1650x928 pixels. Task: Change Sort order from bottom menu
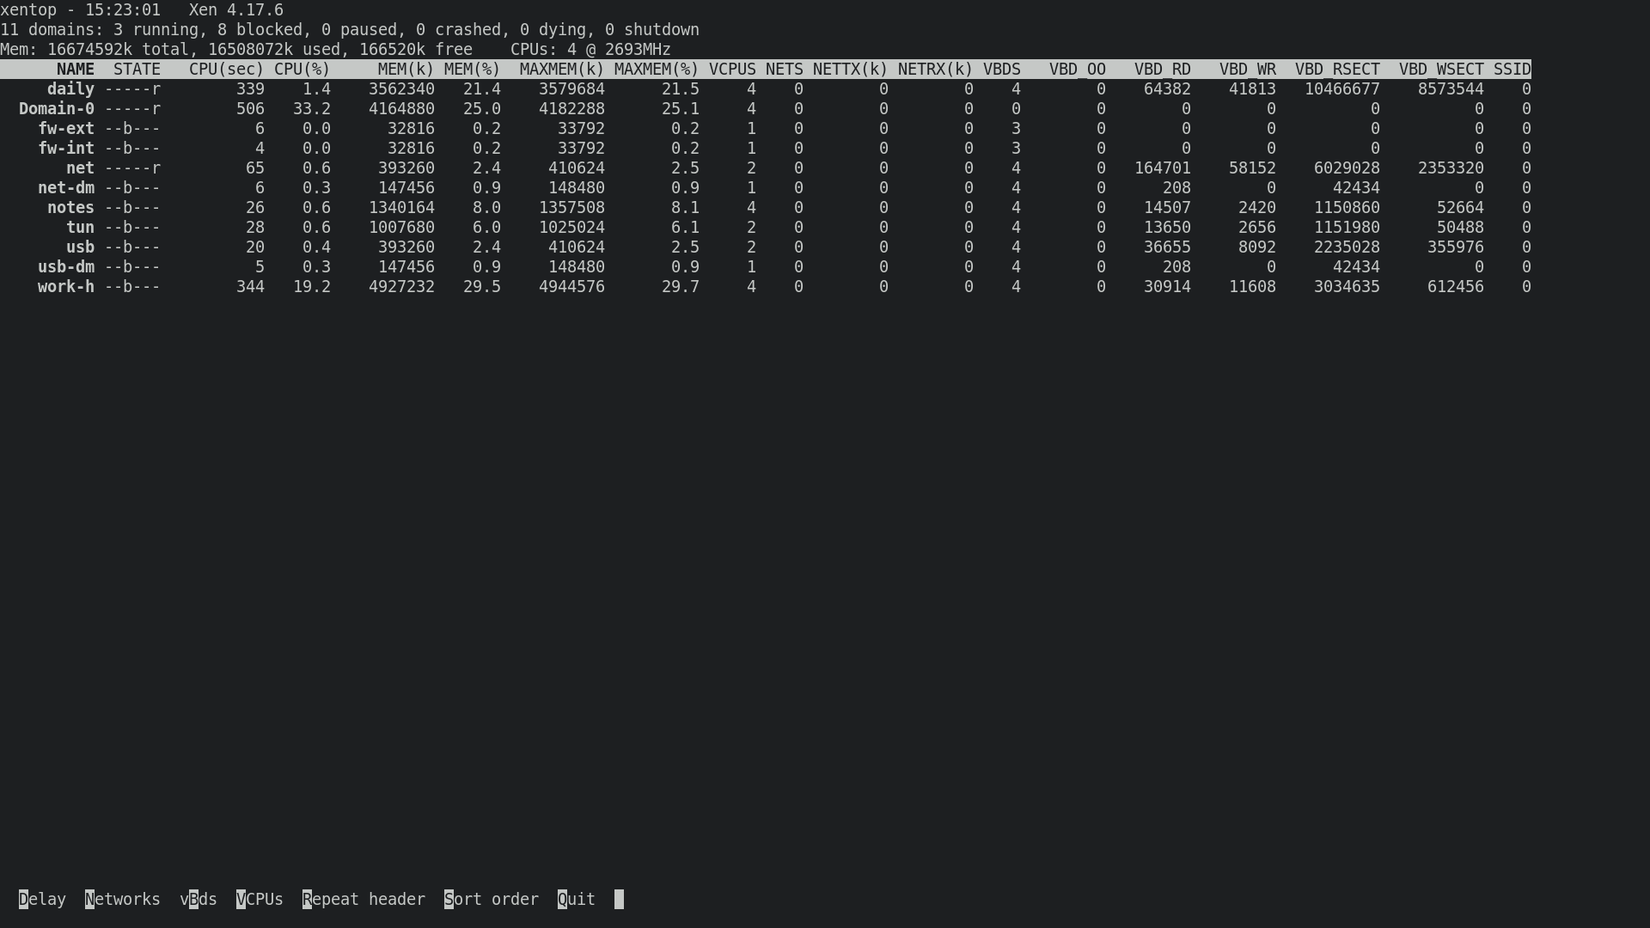coord(491,899)
